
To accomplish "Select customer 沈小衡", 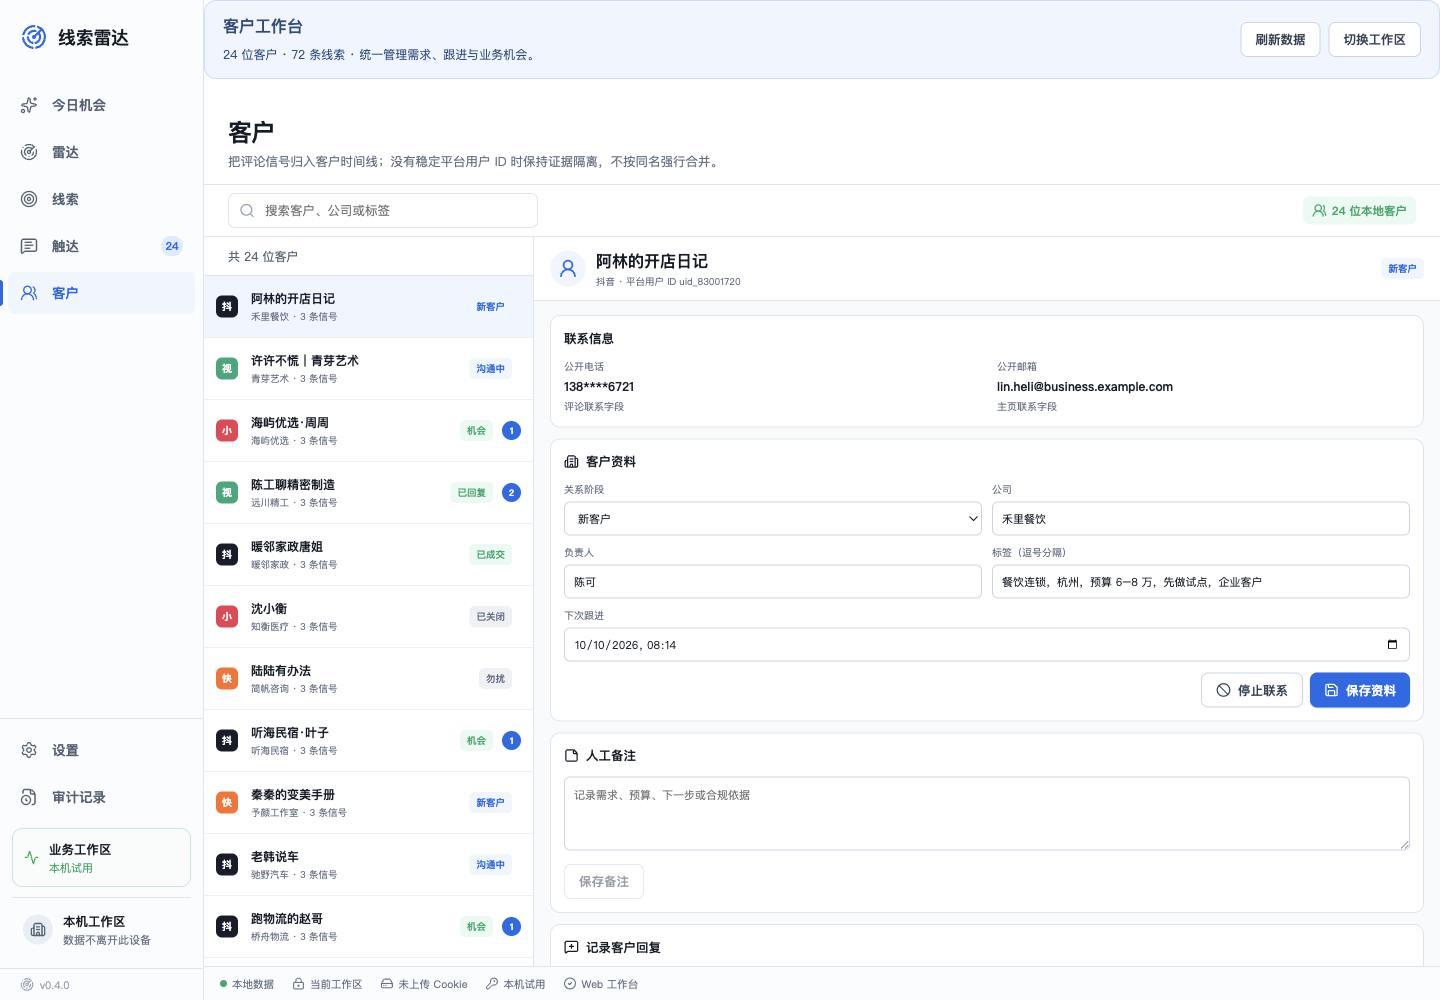I will [x=368, y=617].
